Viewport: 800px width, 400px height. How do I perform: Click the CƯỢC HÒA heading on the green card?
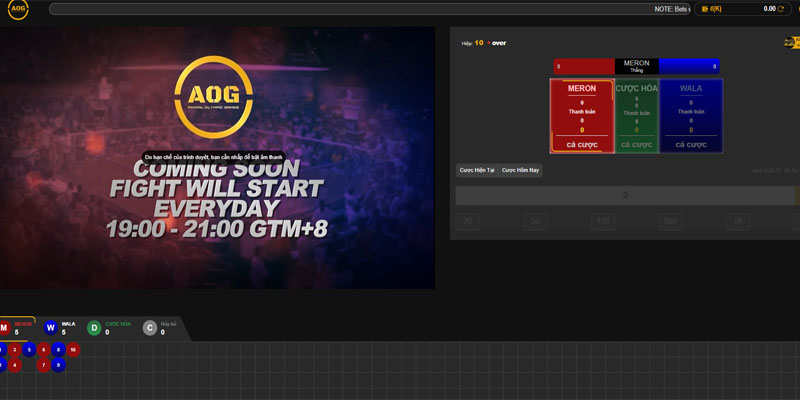click(x=636, y=88)
